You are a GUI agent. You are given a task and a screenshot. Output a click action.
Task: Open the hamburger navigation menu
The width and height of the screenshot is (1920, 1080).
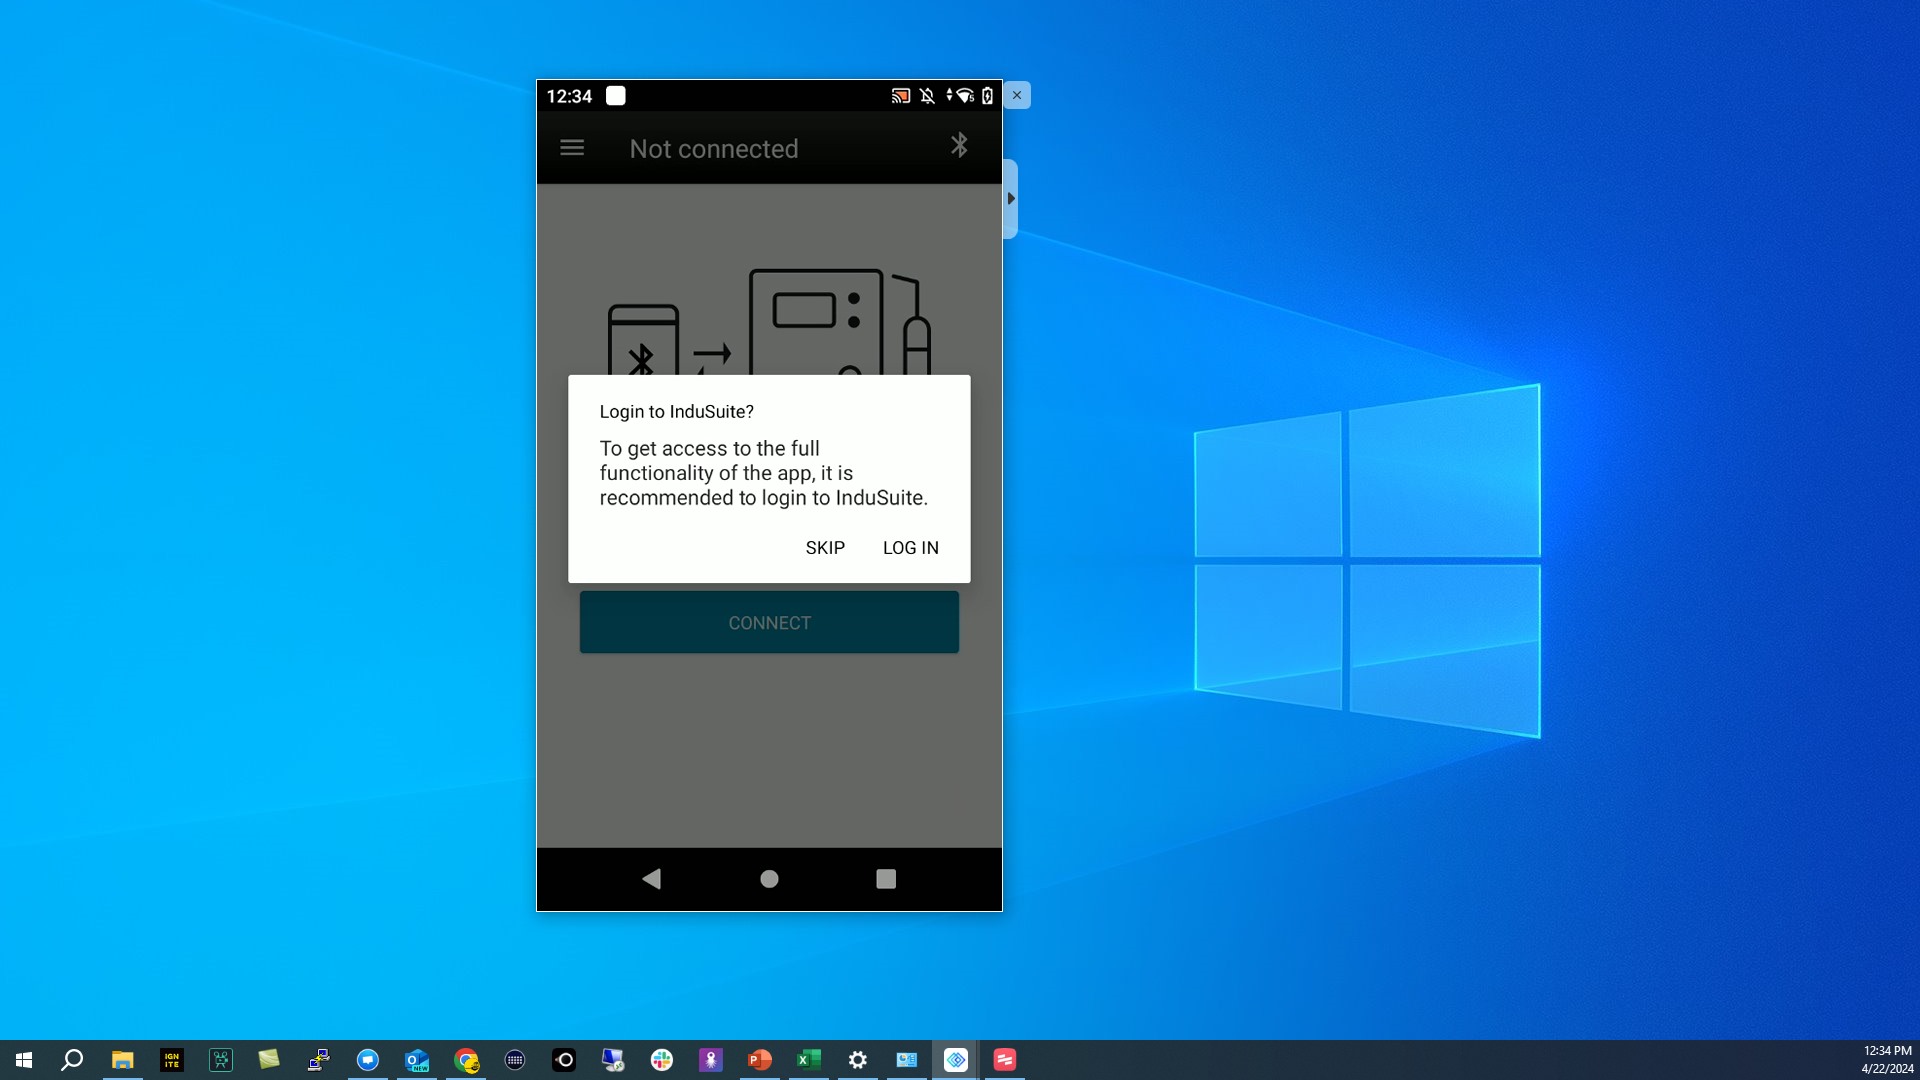coord(572,148)
